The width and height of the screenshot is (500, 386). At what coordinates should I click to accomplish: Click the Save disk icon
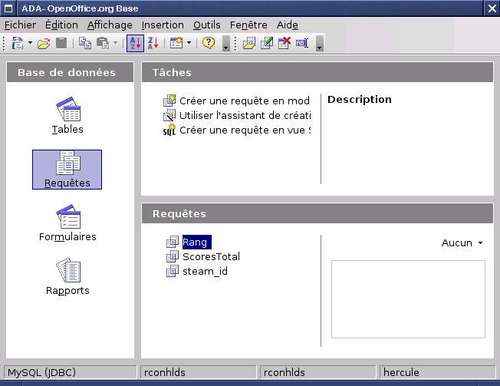(x=61, y=43)
